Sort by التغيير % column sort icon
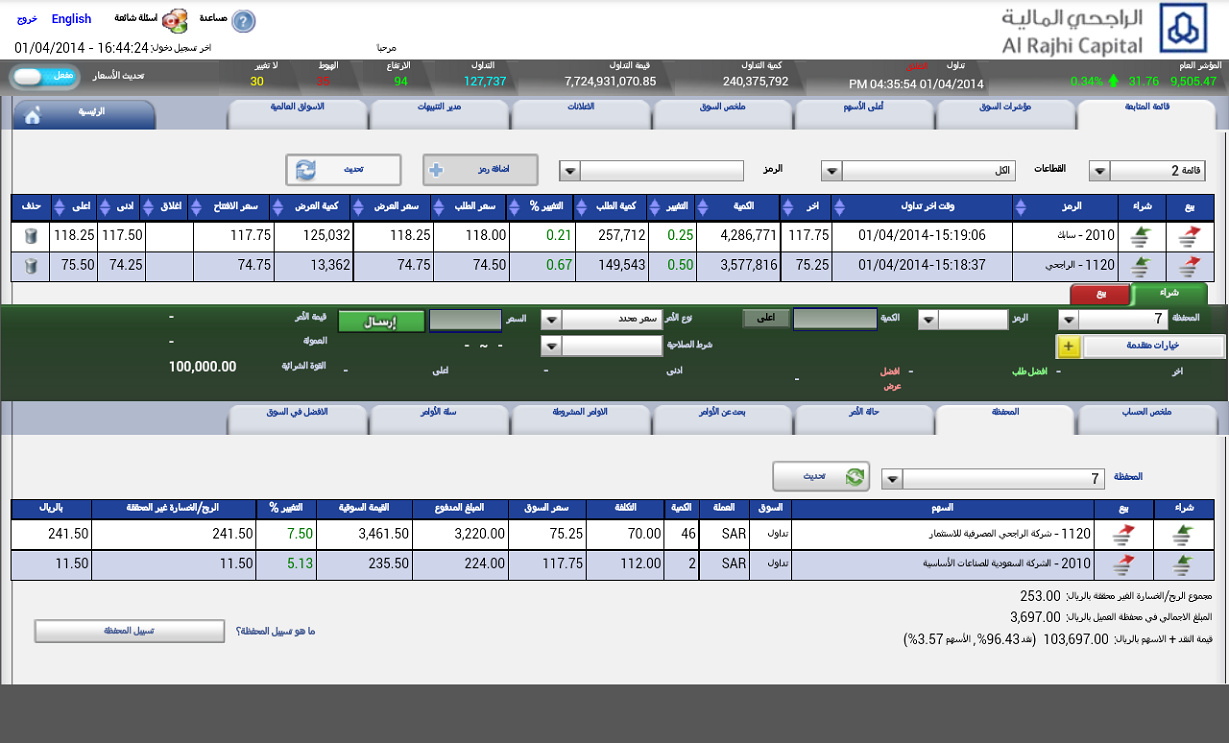The height and width of the screenshot is (743, 1229). (x=515, y=207)
